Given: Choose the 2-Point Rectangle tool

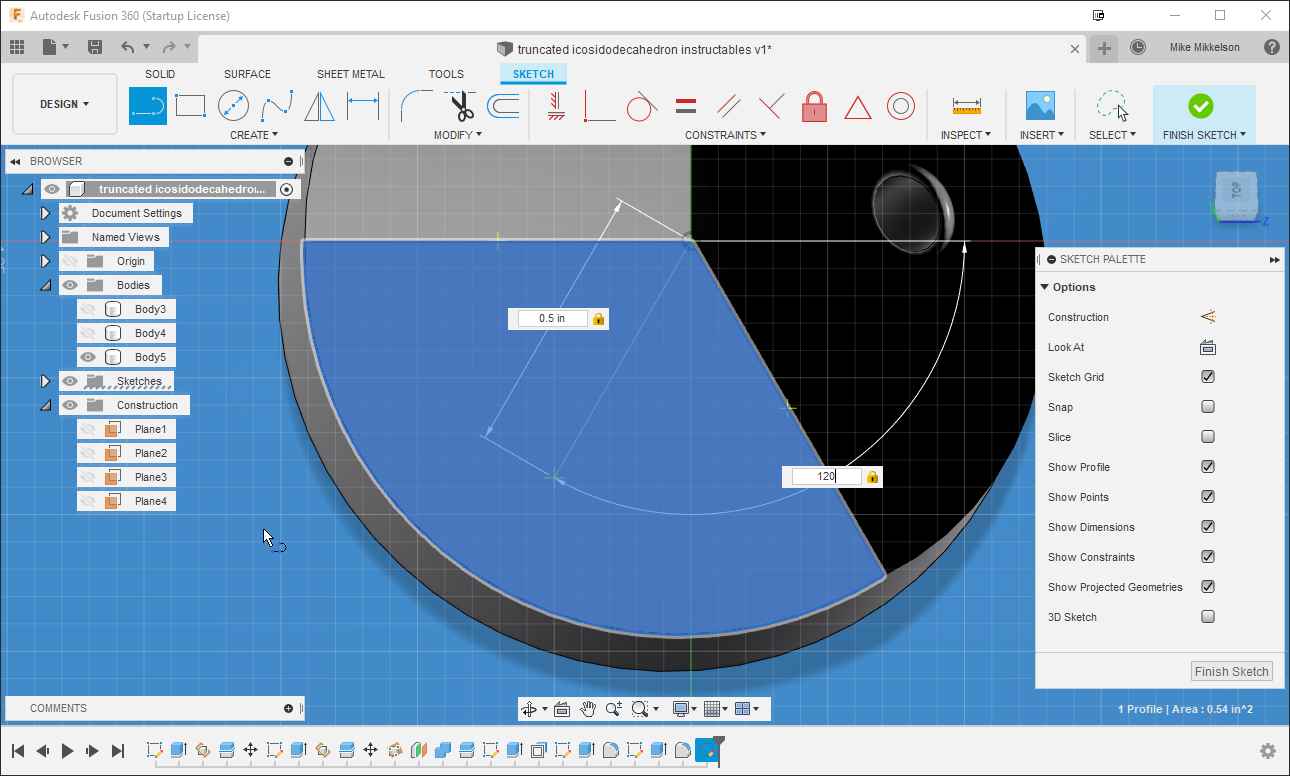Looking at the screenshot, I should point(189,105).
